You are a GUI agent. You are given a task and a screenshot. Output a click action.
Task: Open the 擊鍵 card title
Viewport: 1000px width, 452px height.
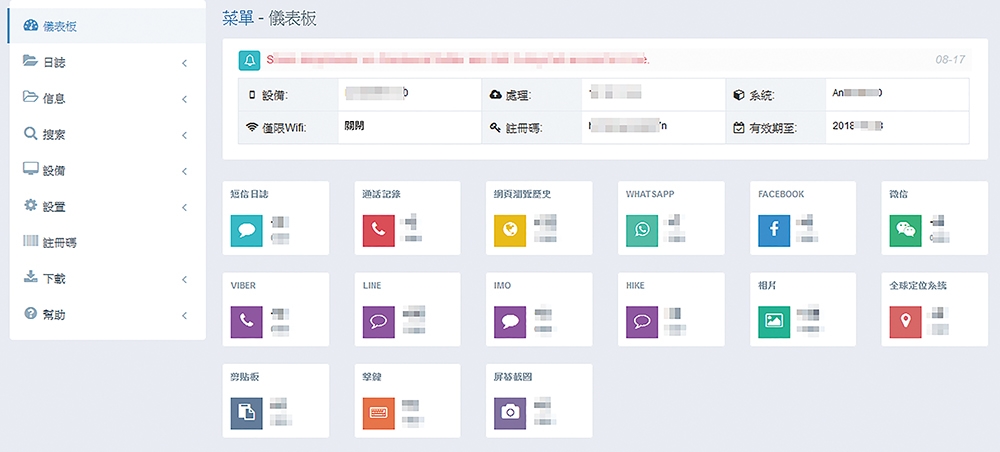tap(372, 377)
